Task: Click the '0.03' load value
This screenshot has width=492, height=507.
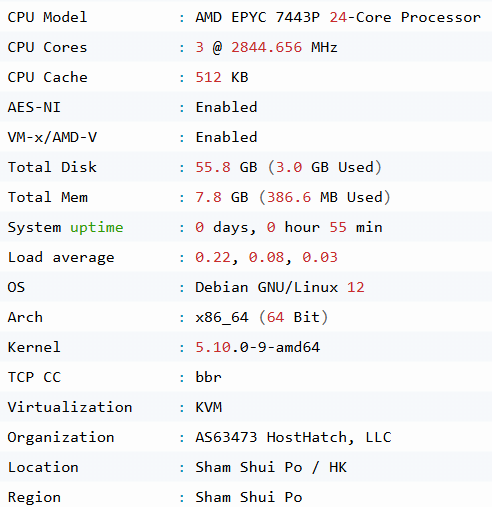Action: click(320, 257)
